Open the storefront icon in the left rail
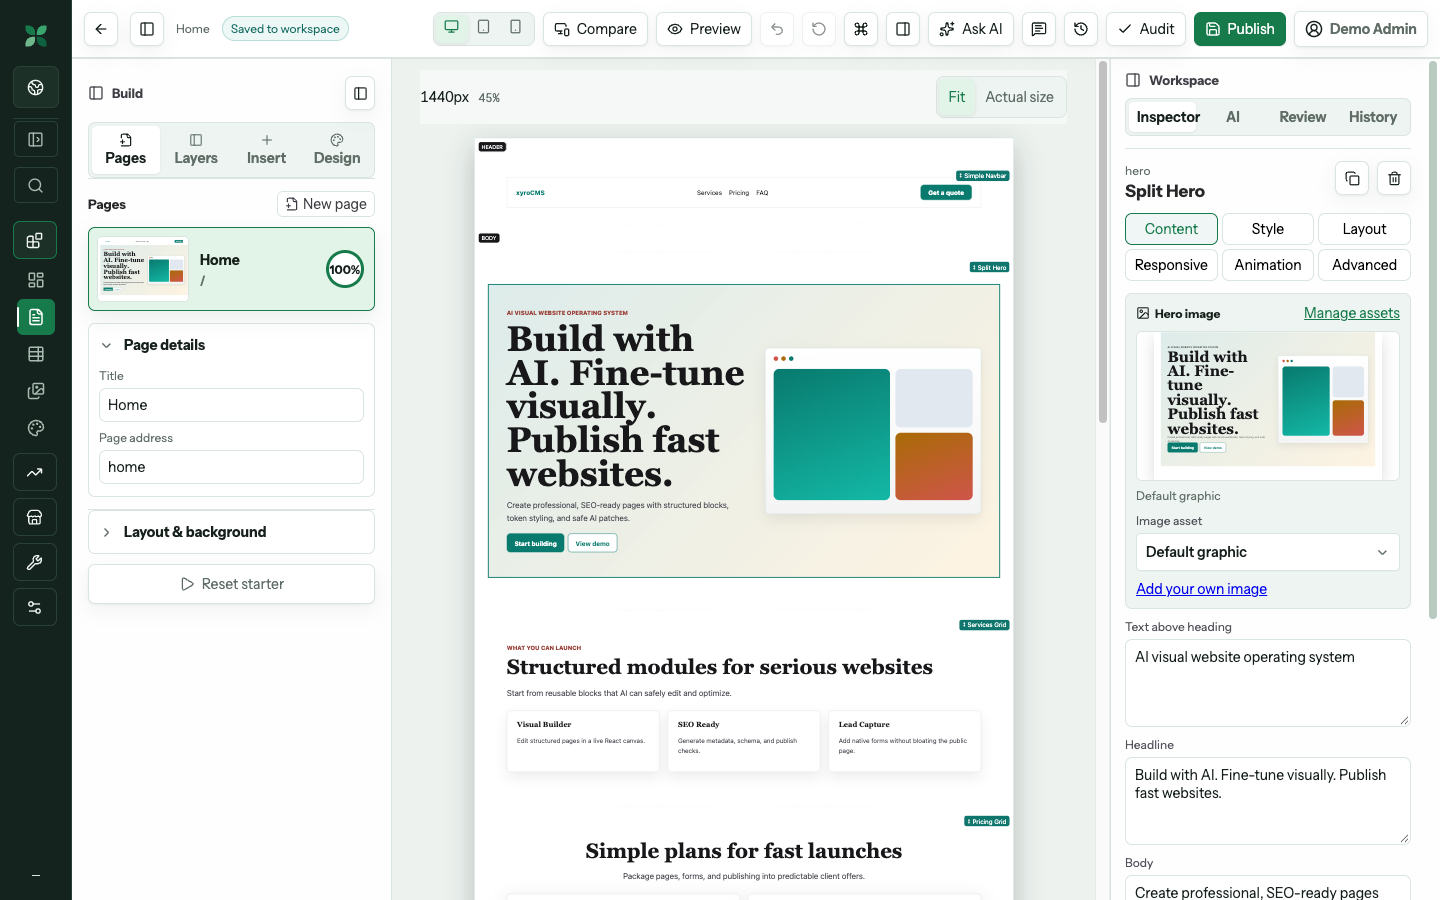1440x900 pixels. (36, 517)
